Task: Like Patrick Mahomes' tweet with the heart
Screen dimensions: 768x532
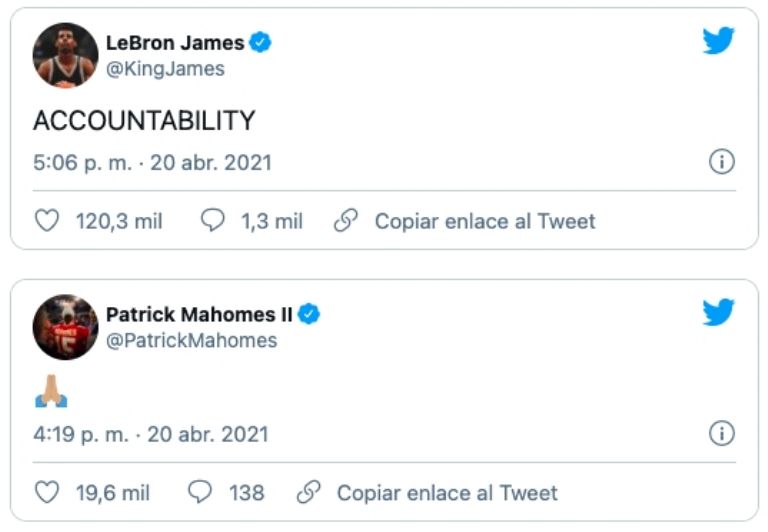Action: click(47, 492)
